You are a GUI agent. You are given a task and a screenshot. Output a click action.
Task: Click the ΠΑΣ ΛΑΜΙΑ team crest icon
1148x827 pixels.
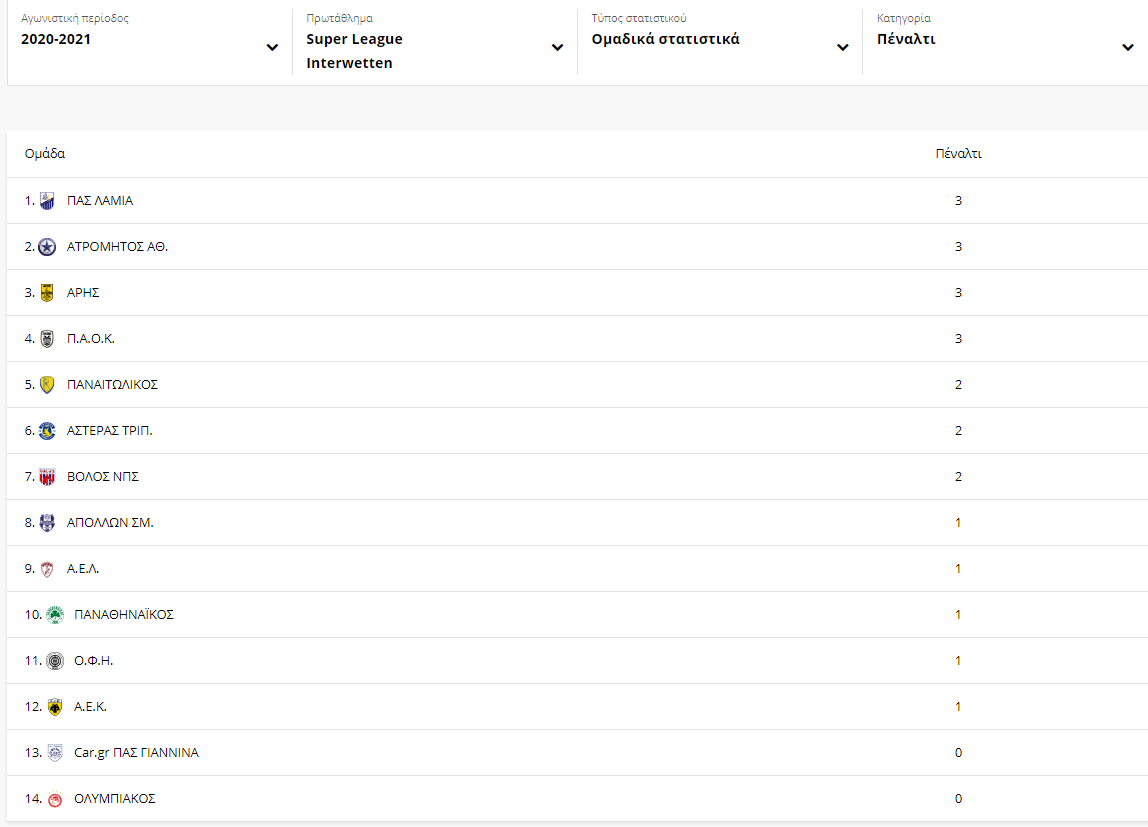(47, 201)
